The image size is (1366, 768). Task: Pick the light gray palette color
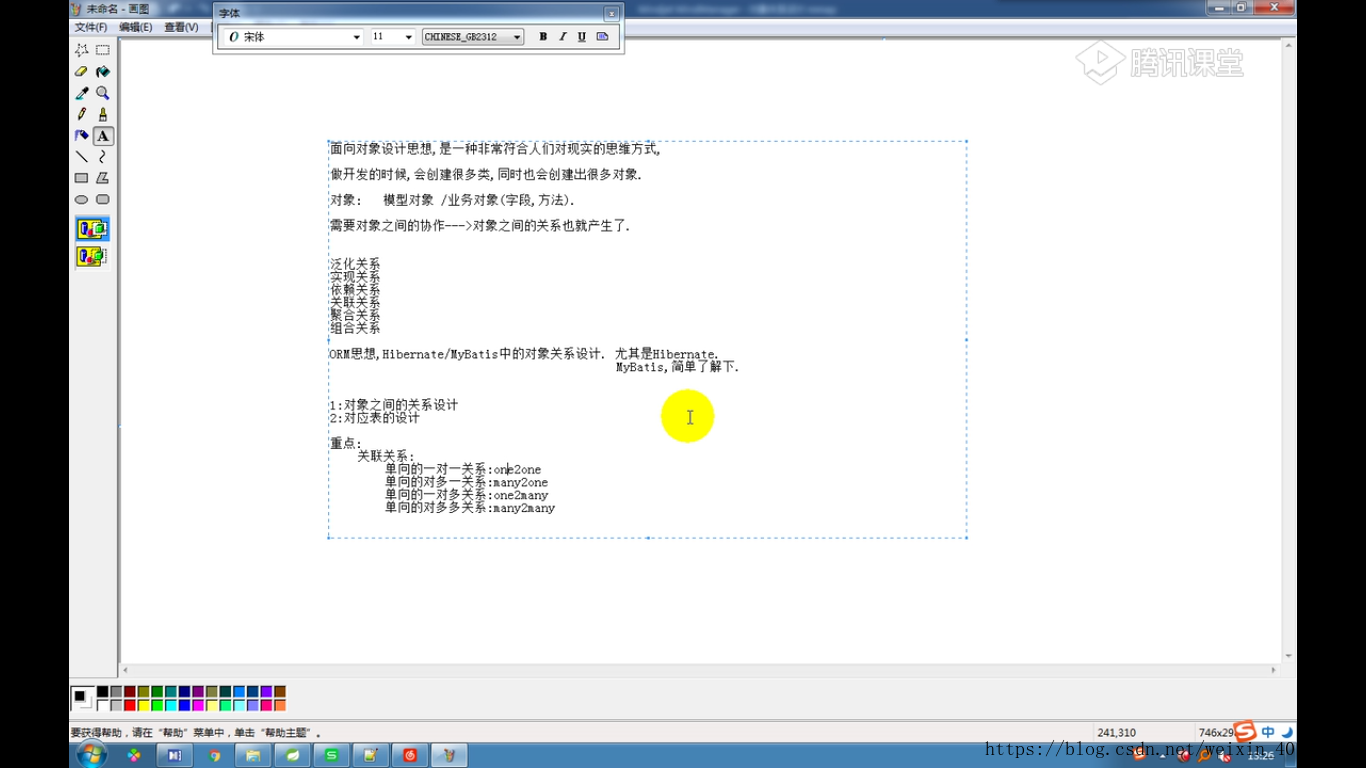coord(116,706)
